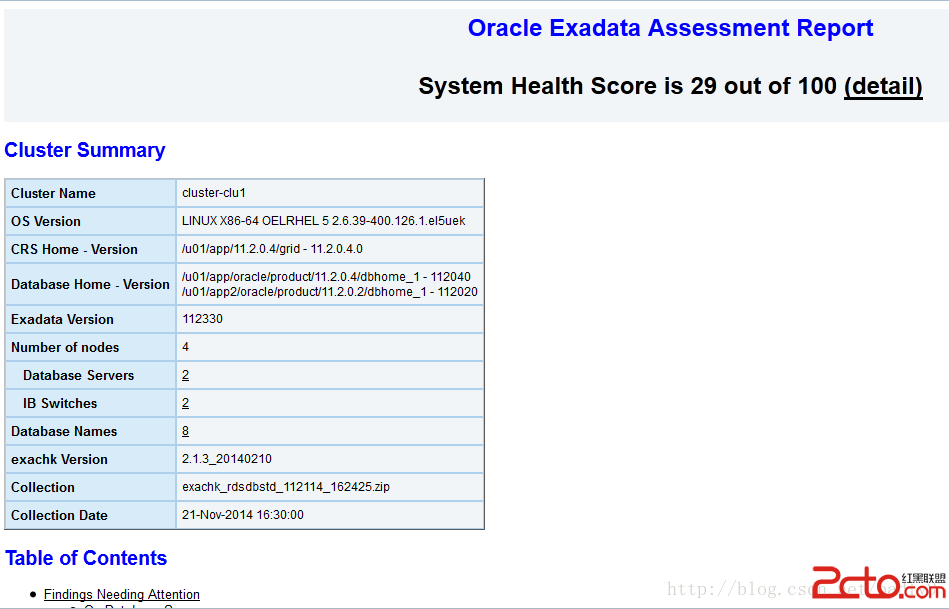This screenshot has width=949, height=609.
Task: Select the "Exadata Version" row label
Action: [x=62, y=320]
